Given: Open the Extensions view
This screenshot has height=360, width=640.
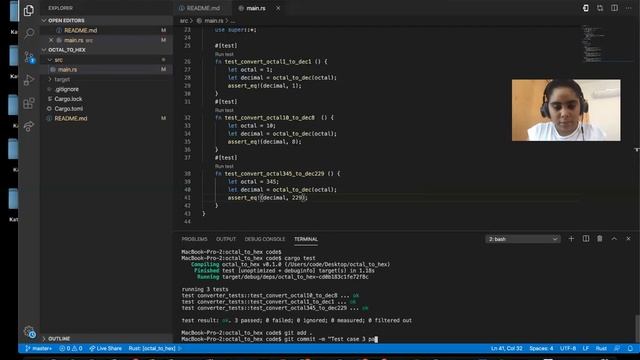Looking at the screenshot, I should [x=29, y=103].
